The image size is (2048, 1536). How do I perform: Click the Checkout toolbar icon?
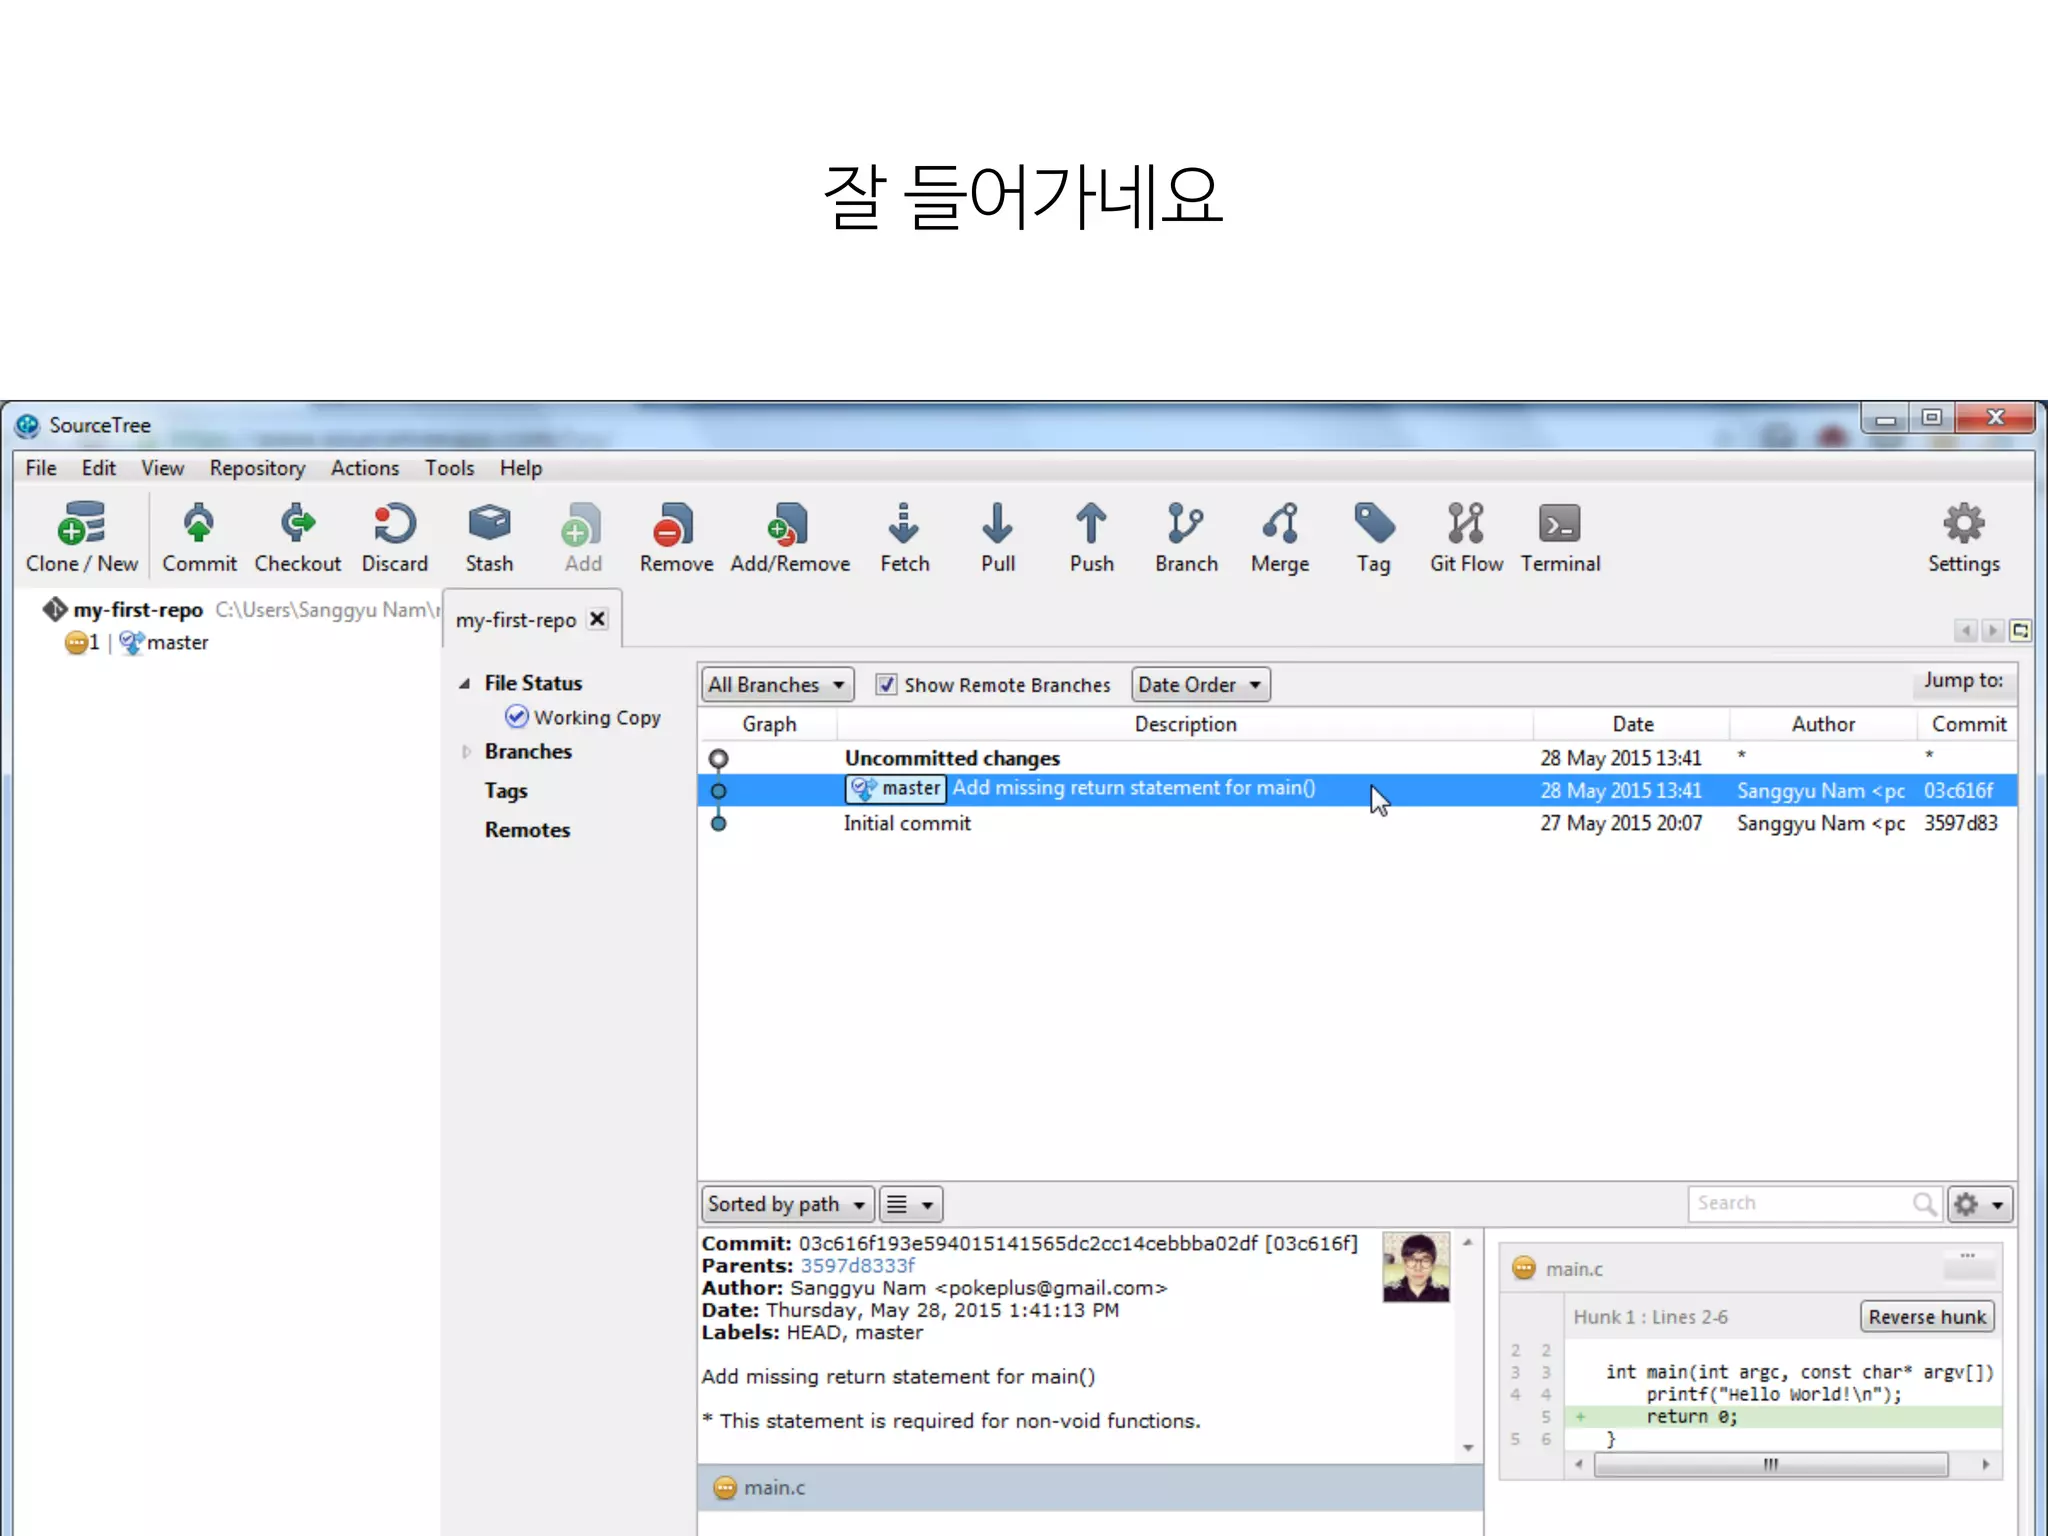click(297, 537)
